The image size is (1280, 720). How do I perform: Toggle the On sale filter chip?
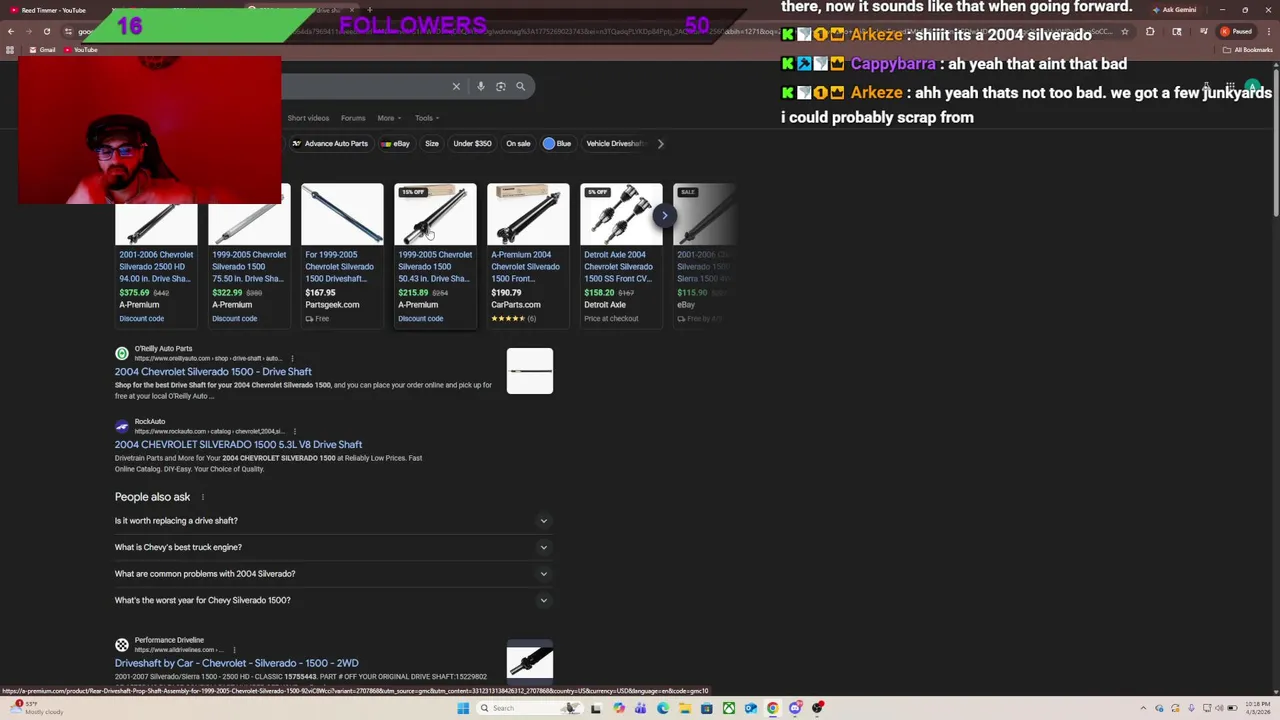[x=518, y=143]
